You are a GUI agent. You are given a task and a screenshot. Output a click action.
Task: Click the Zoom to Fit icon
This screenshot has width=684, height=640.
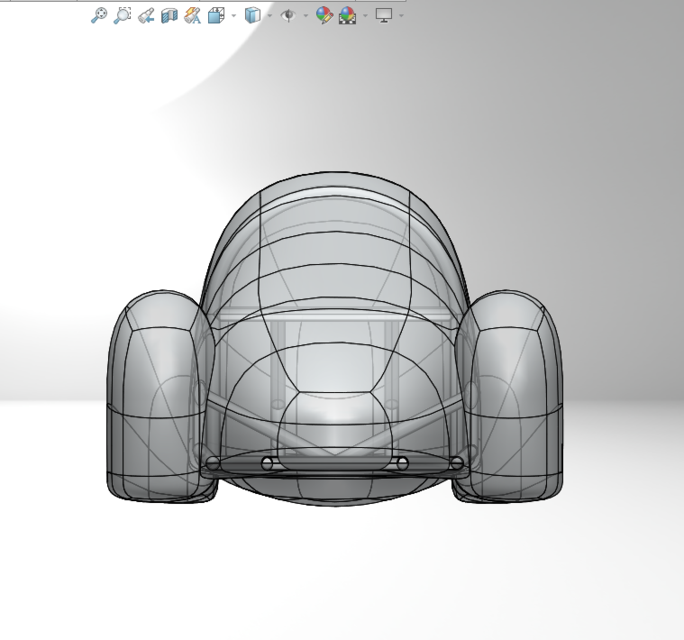click(98, 15)
